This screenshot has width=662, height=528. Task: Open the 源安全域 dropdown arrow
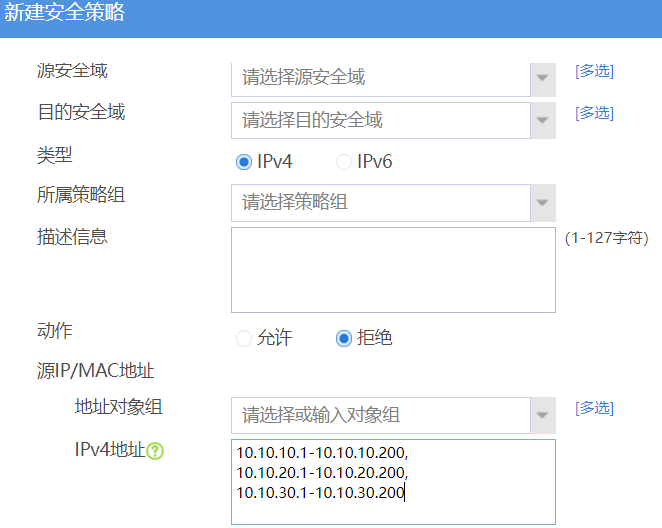543,77
